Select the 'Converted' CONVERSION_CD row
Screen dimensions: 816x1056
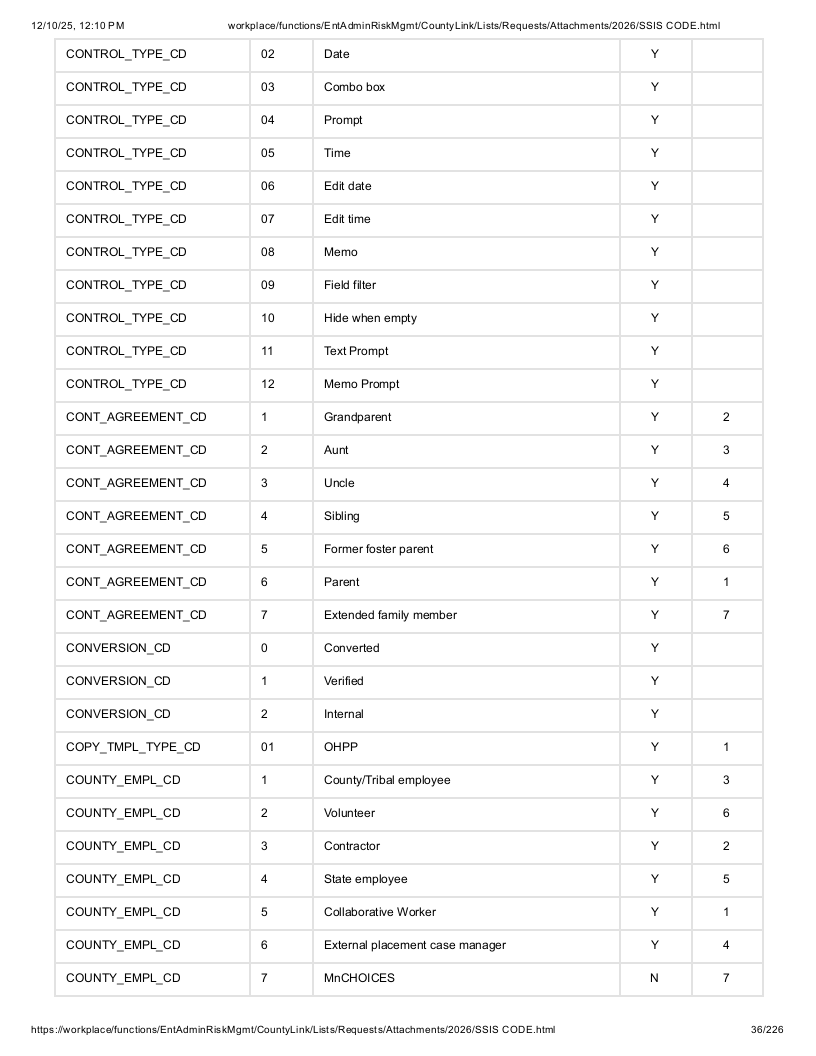409,649
